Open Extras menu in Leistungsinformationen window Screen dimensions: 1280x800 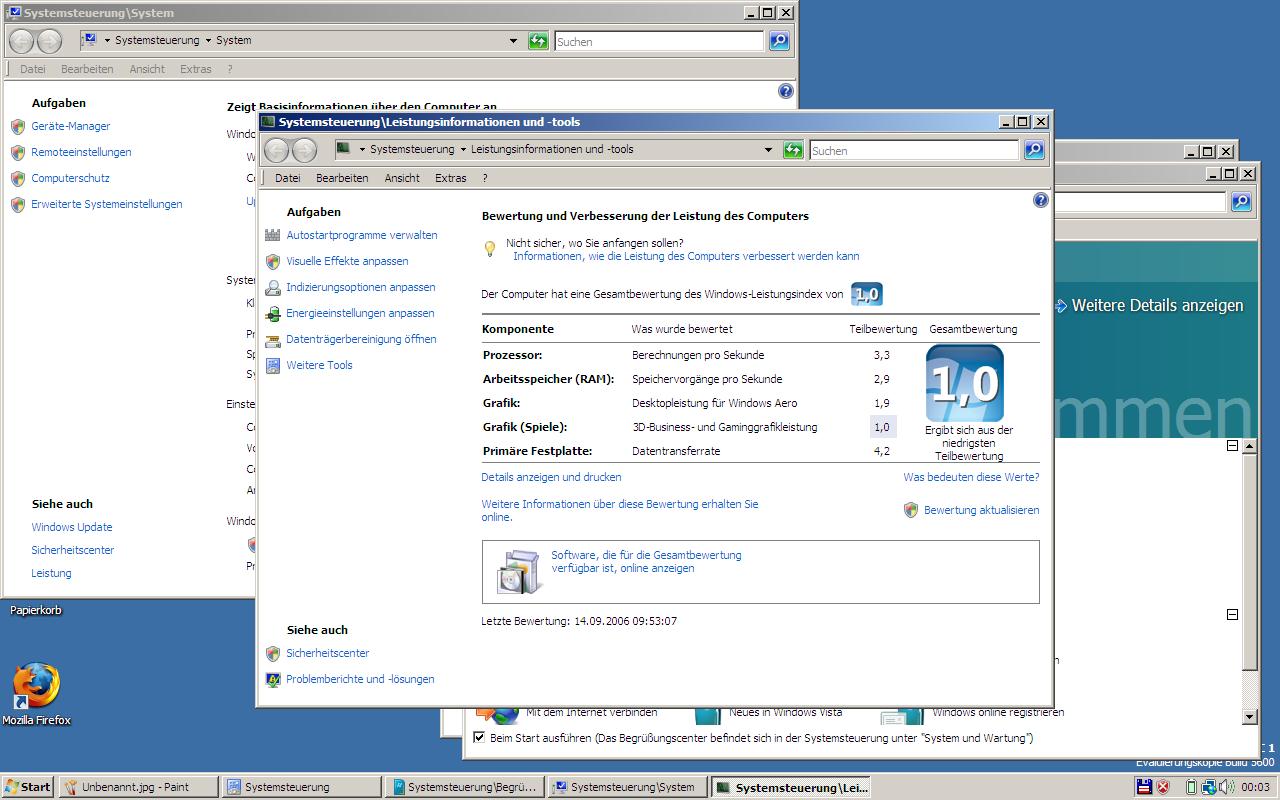[451, 178]
